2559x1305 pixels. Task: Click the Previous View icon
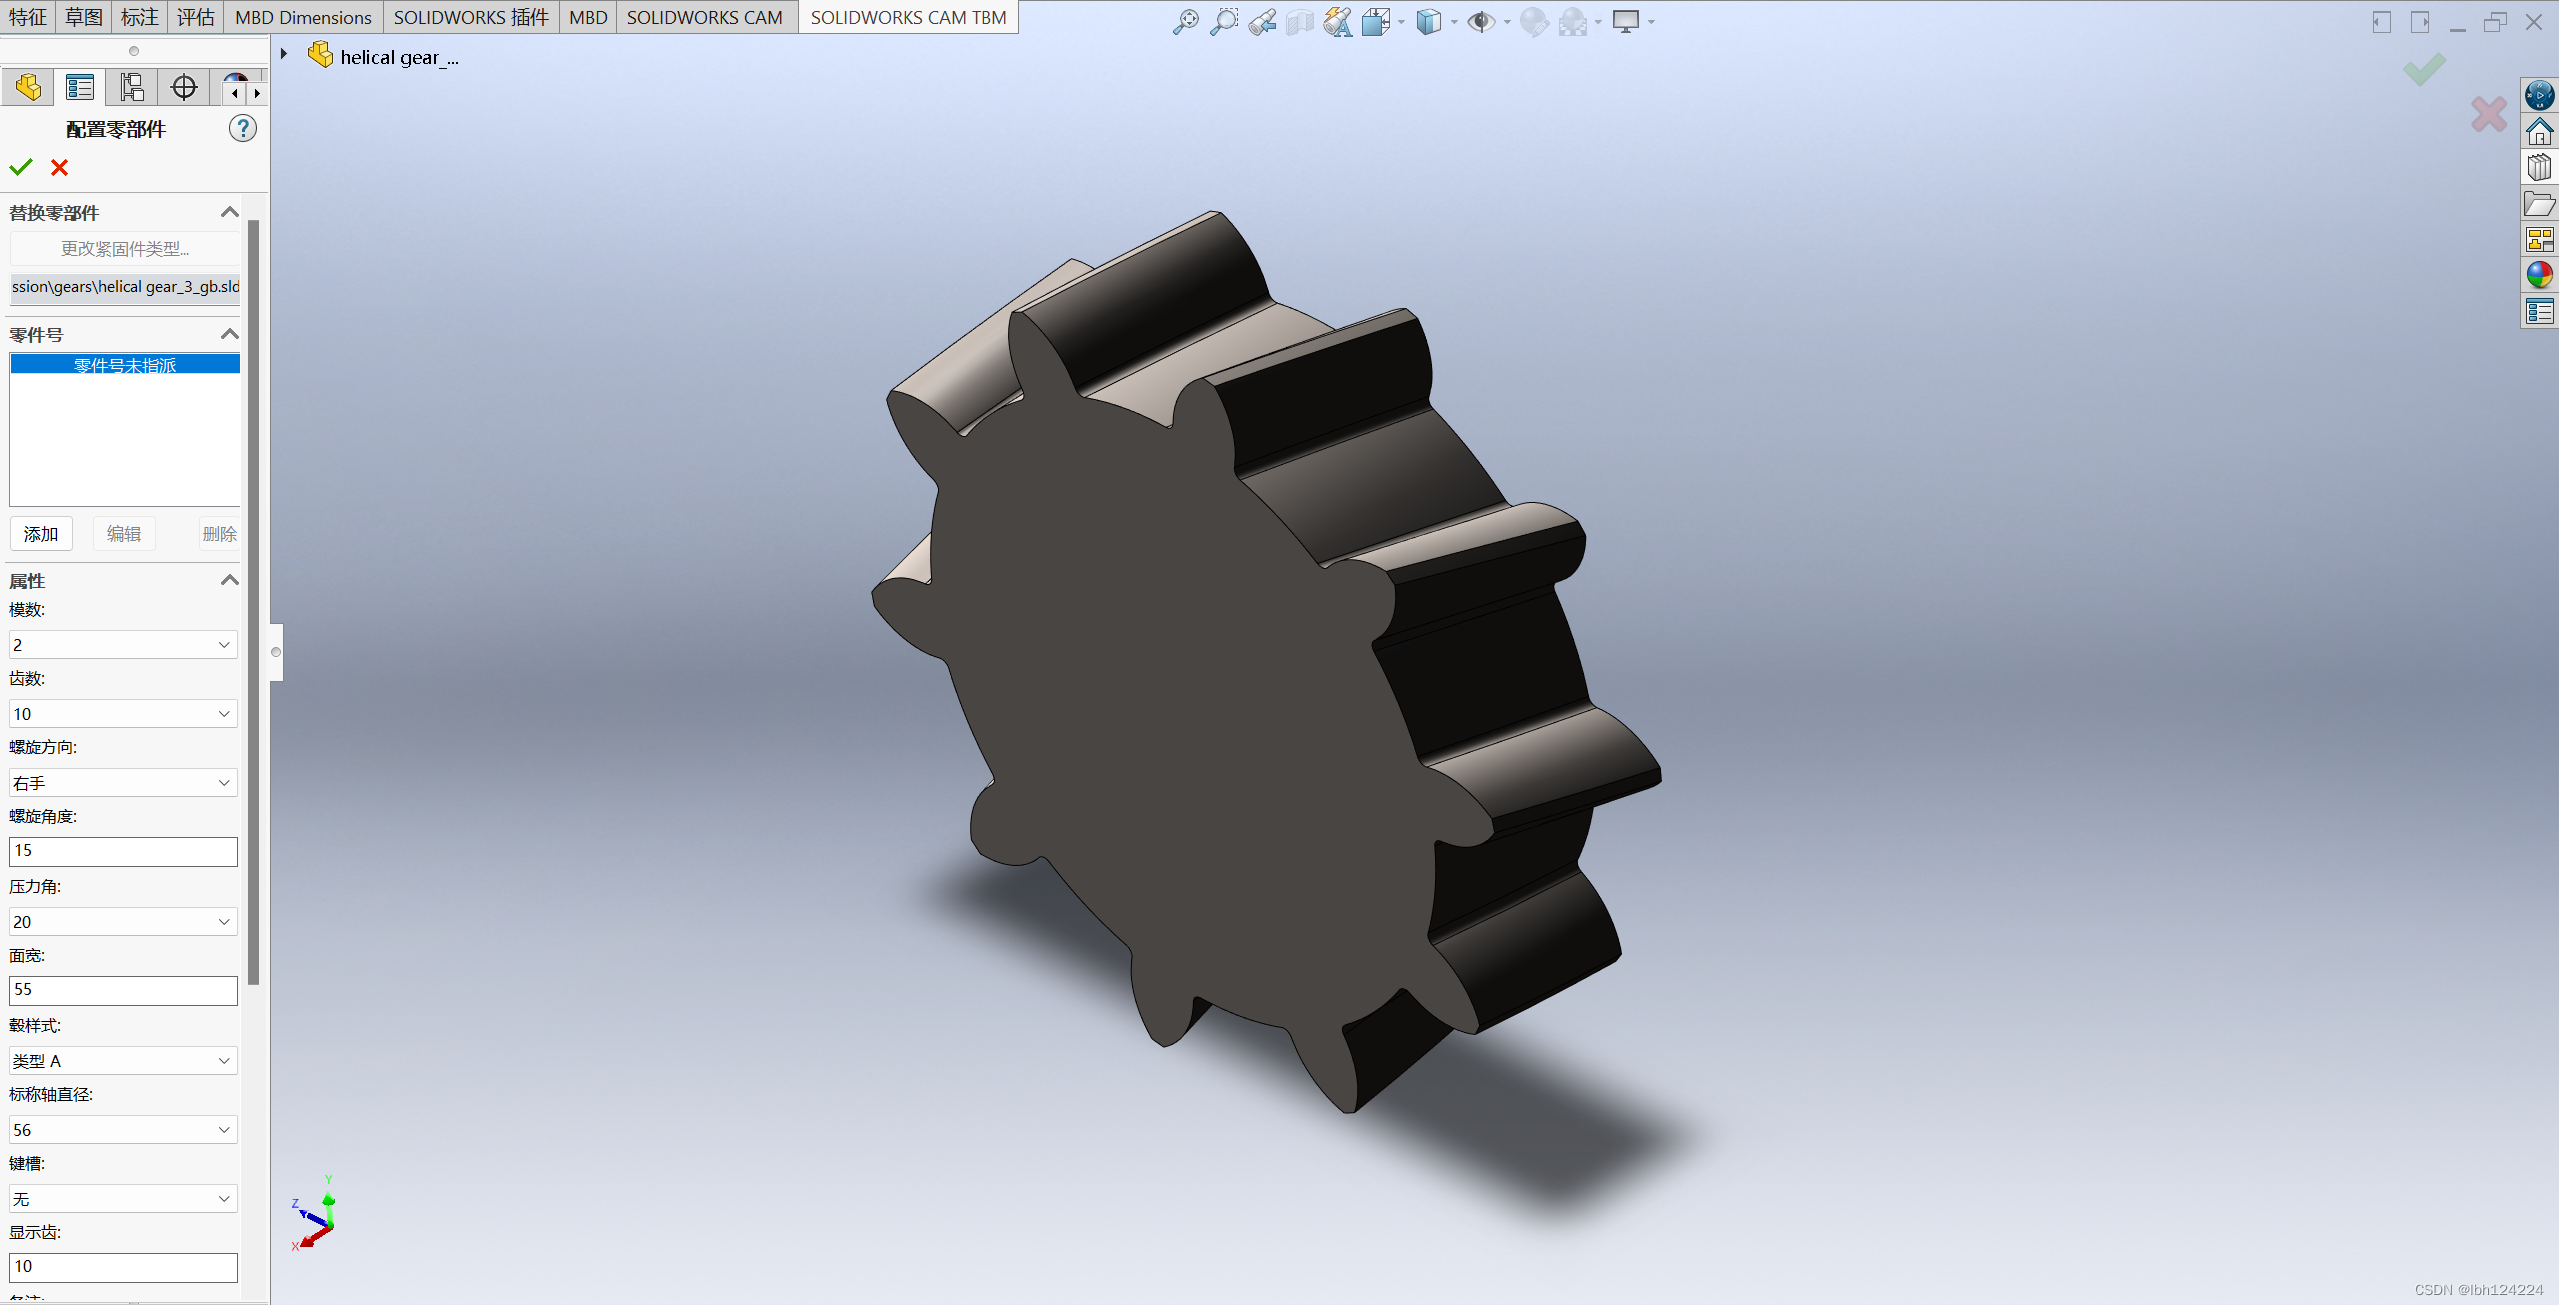[1262, 21]
